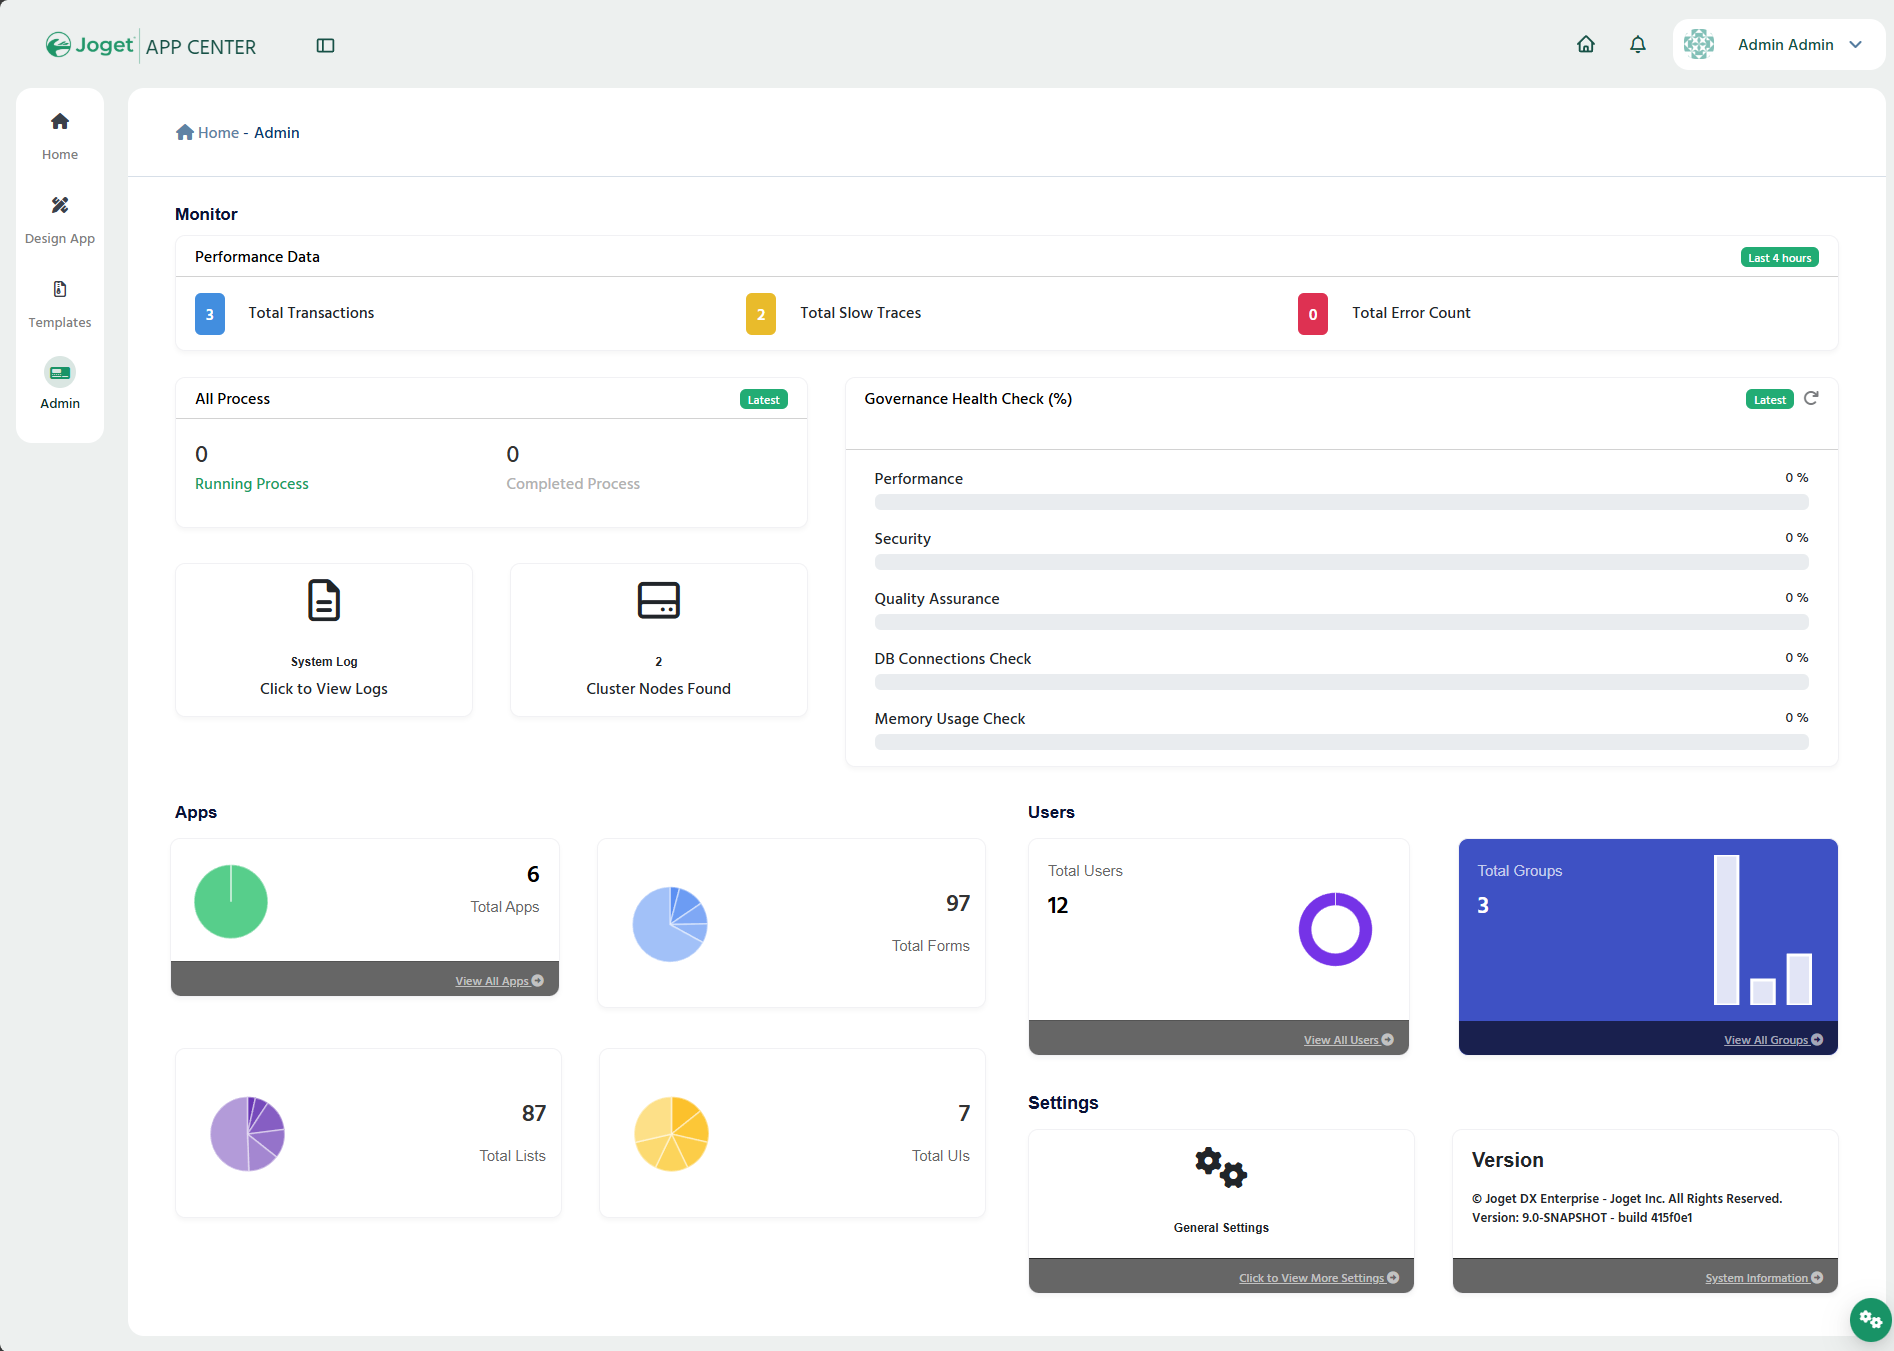Toggle the sidebar collapse icon
The height and width of the screenshot is (1351, 1894).
tap(325, 46)
